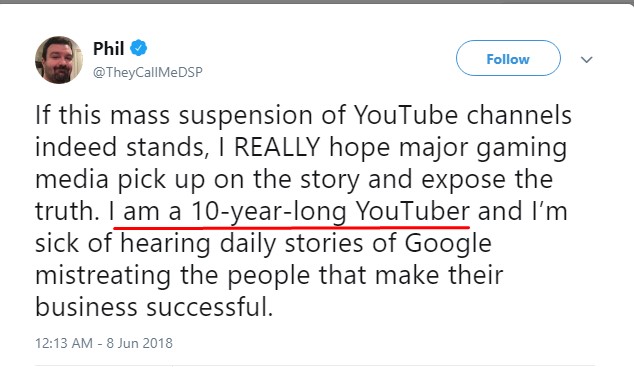This screenshot has height=367, width=634.
Task: Open the tweet permalink timestamp 12:13 AM
Action: 63,343
